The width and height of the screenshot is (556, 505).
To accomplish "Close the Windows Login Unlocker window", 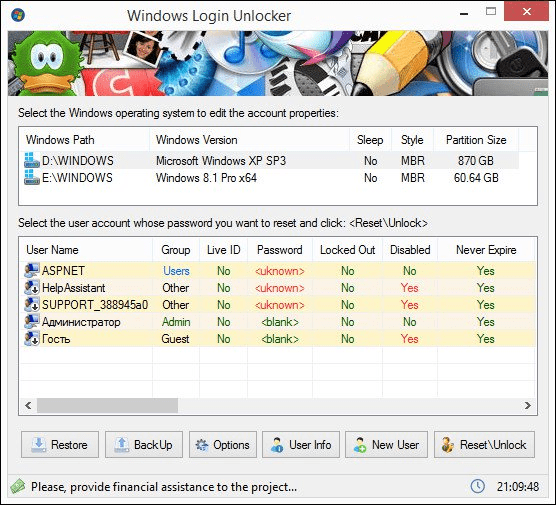I will tap(527, 12).
